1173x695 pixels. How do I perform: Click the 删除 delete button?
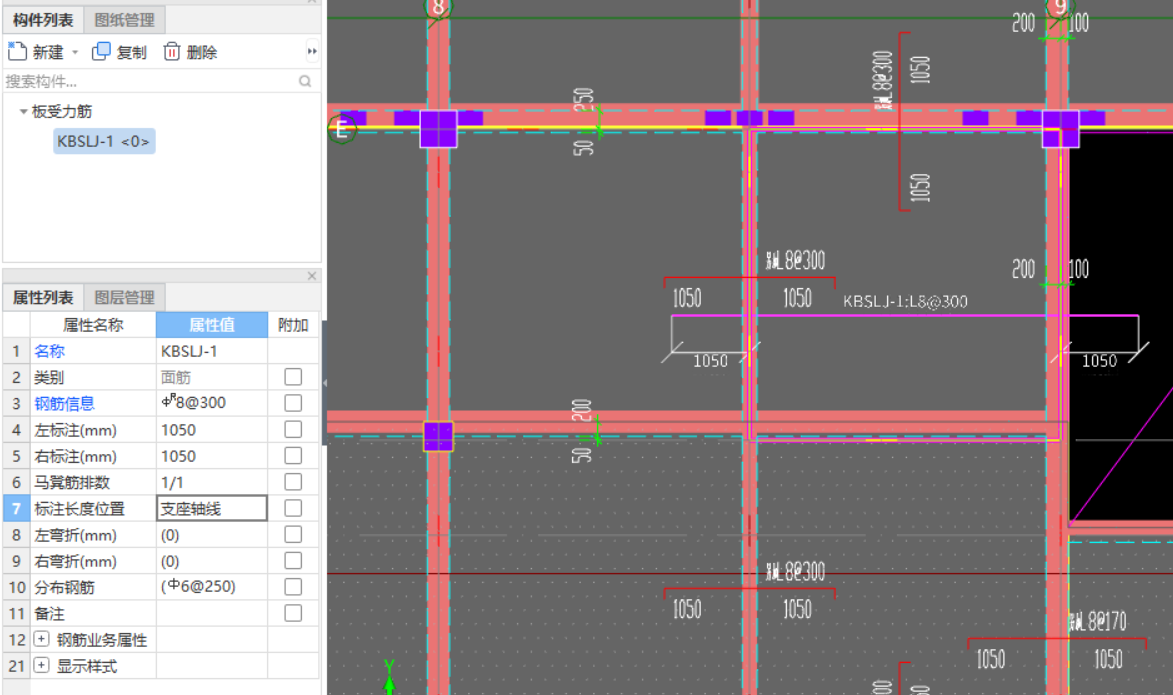(x=190, y=52)
